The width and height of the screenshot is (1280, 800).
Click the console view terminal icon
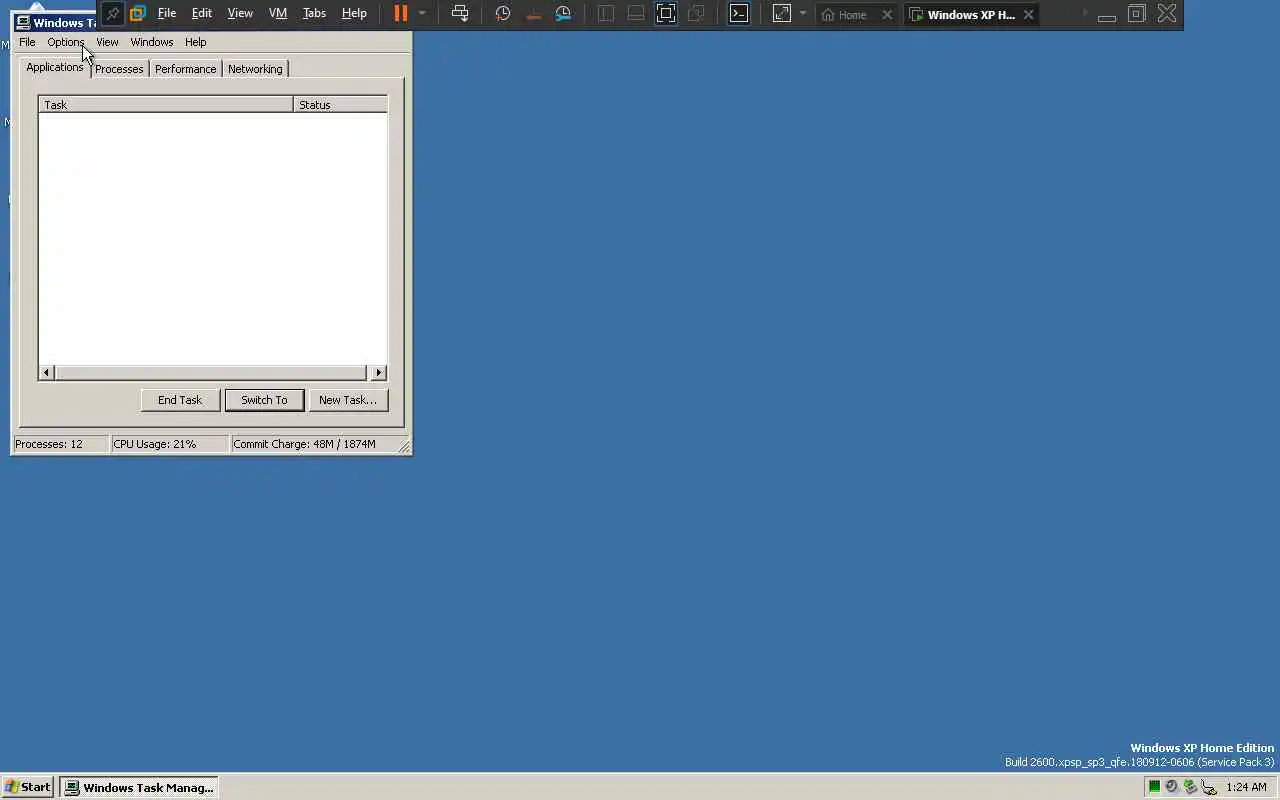[x=739, y=14]
